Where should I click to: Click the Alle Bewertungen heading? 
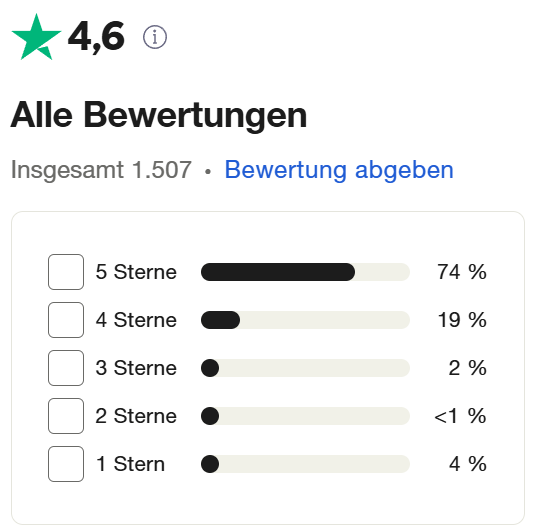click(159, 115)
